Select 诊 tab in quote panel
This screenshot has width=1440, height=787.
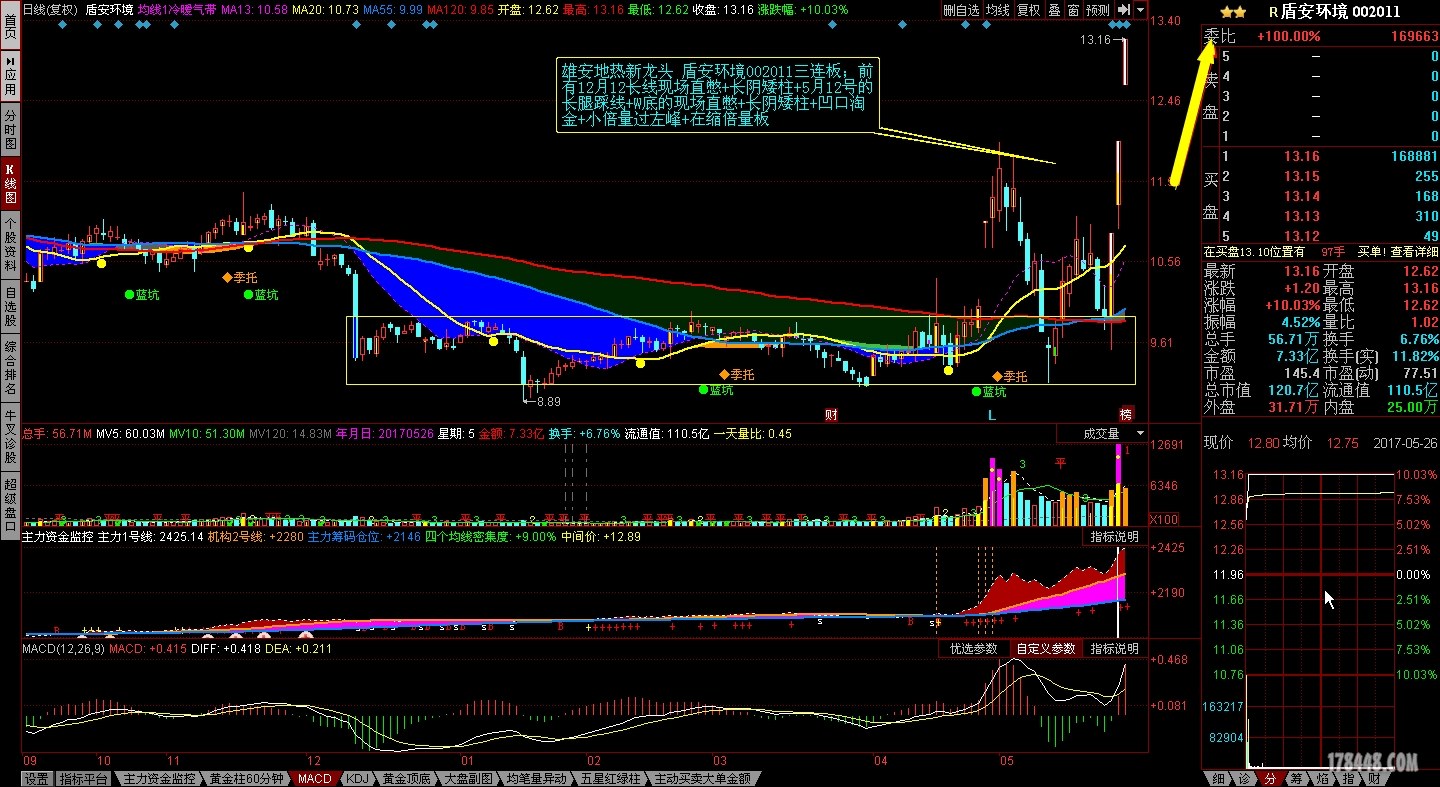[1243, 778]
